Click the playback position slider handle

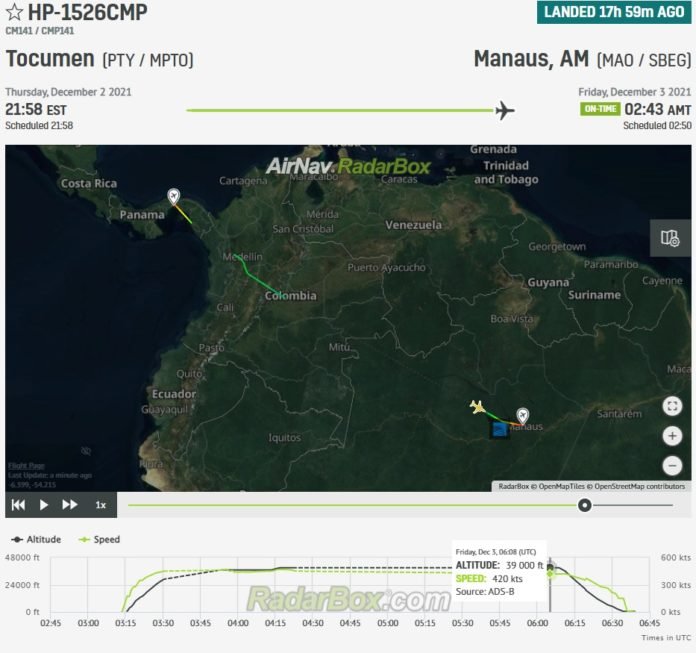(x=585, y=505)
